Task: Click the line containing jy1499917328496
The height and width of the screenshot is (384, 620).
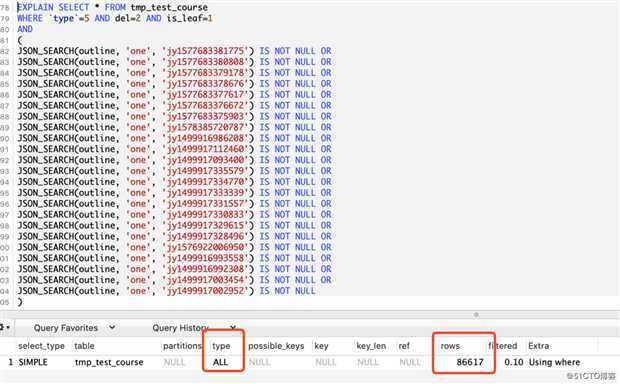Action: pyautogui.click(x=174, y=236)
